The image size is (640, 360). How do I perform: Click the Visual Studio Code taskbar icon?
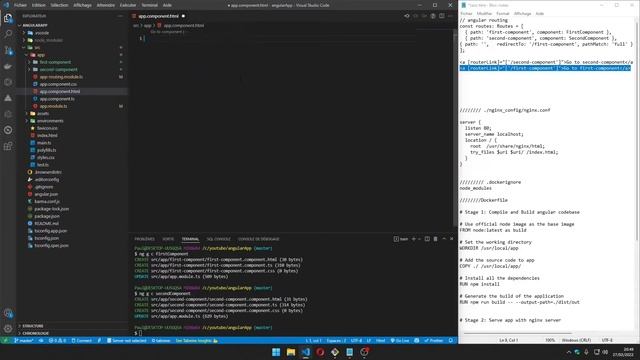(305, 352)
